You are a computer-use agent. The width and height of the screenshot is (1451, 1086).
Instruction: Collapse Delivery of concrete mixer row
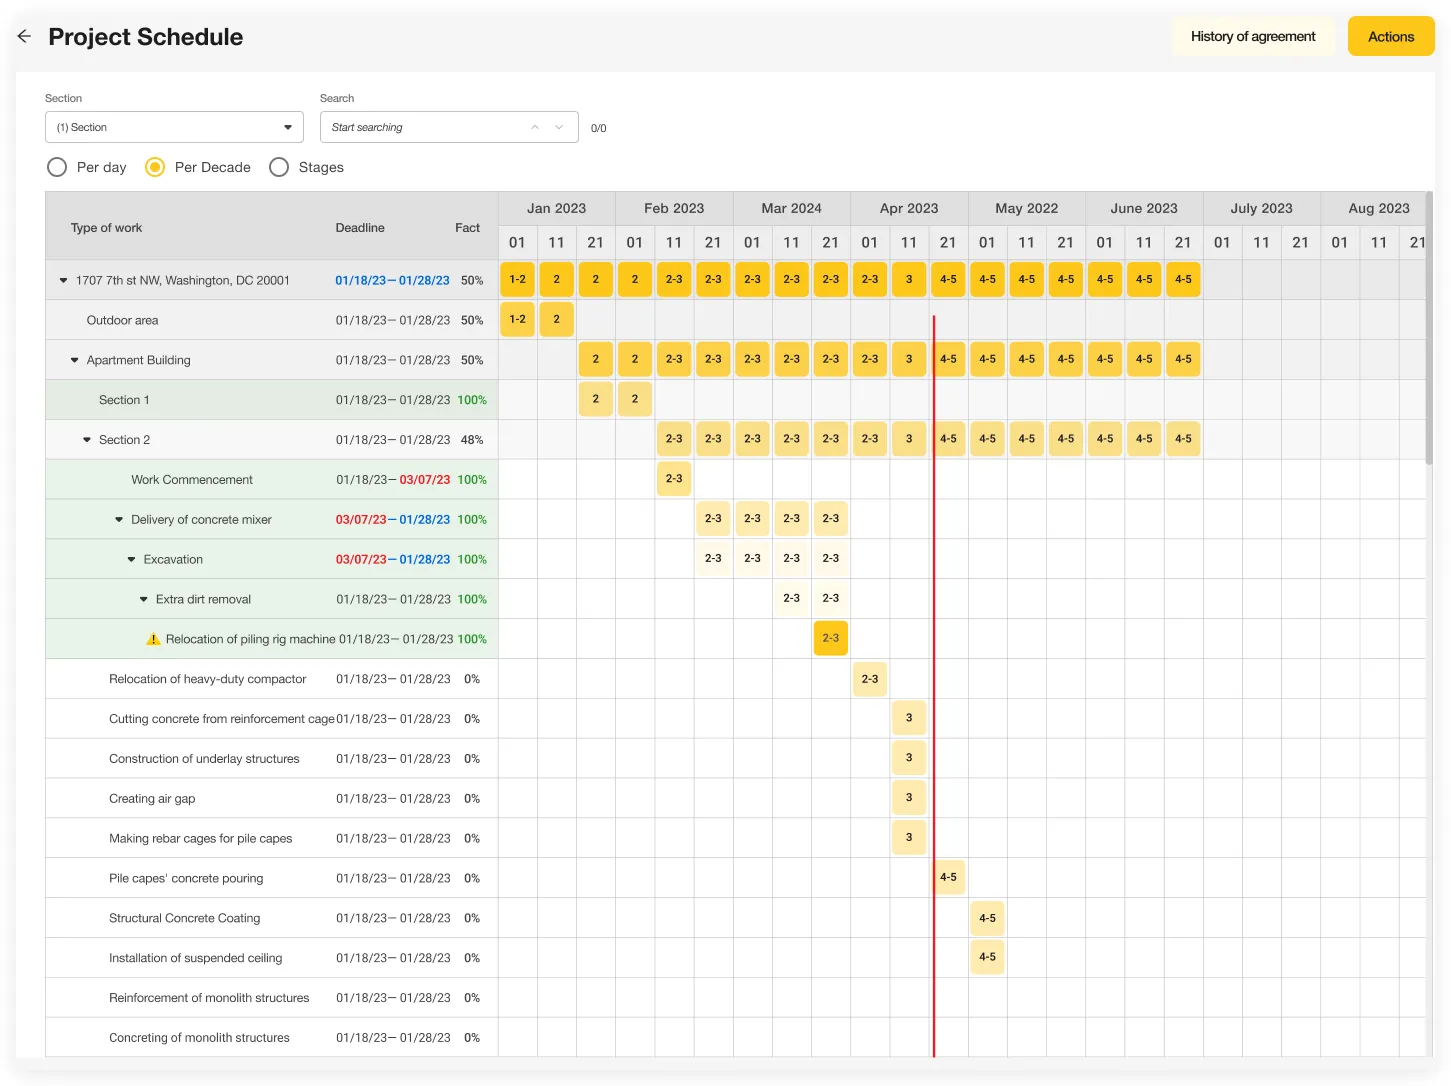click(119, 520)
